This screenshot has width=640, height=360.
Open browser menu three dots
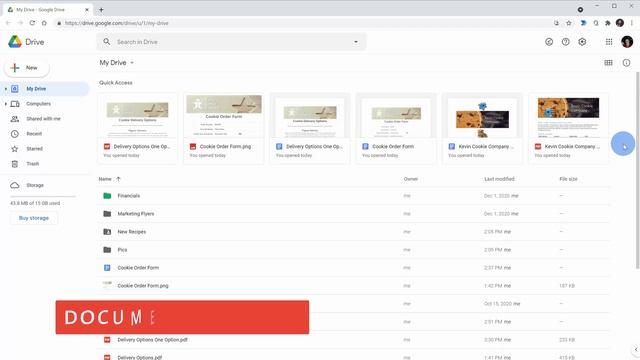click(632, 23)
